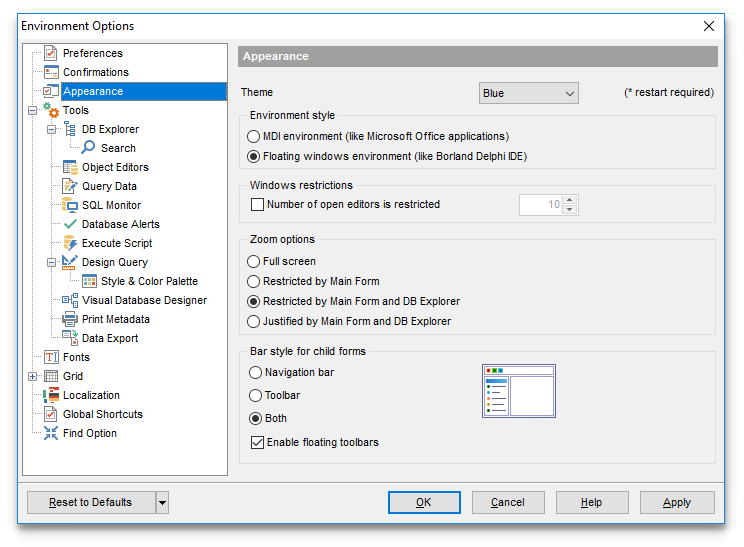The width and height of the screenshot is (744, 547).
Task: Select Justified by Main Form and DB Explorer
Action: (253, 321)
